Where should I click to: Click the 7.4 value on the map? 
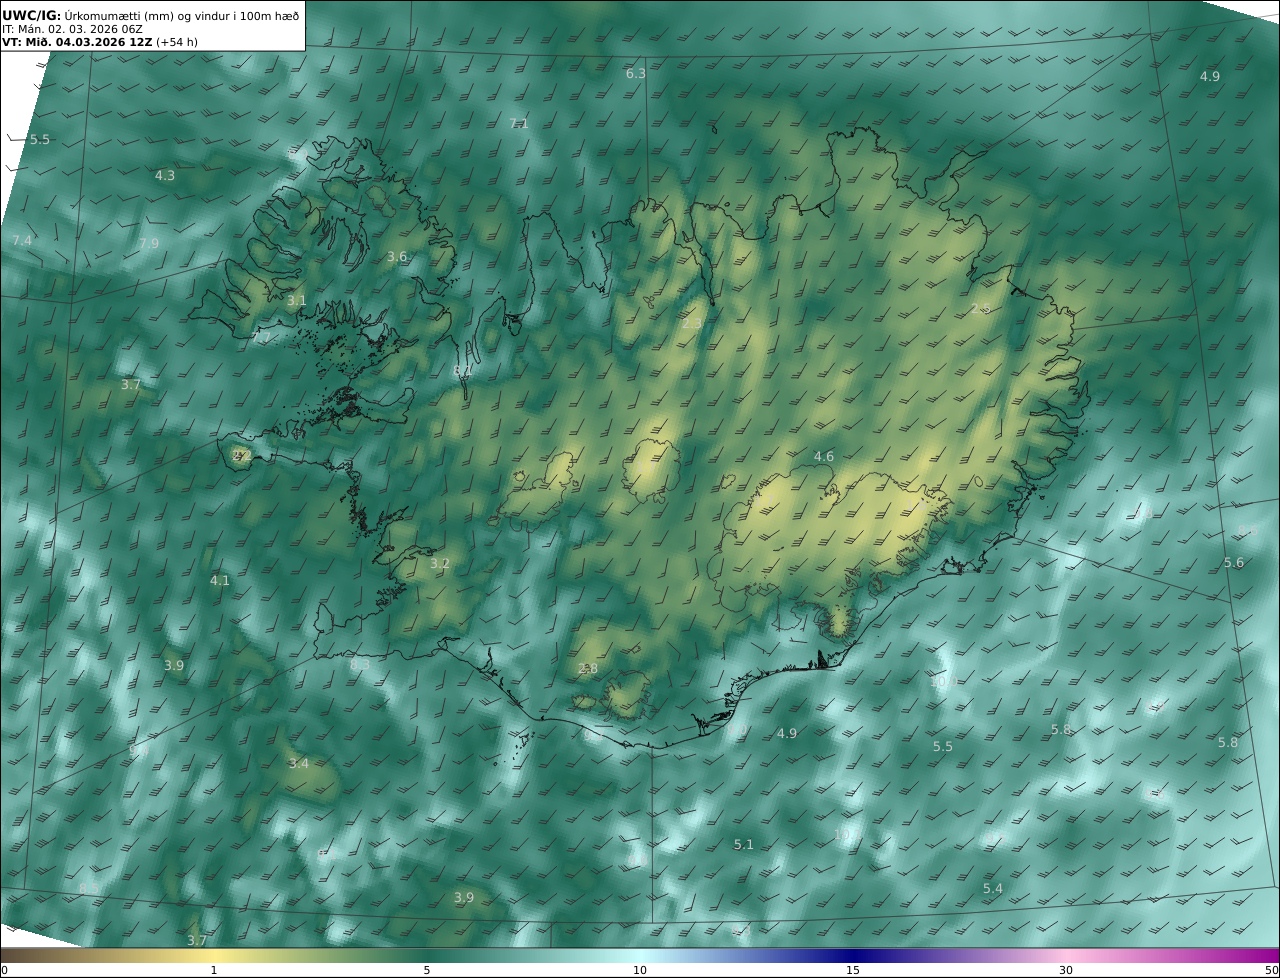tap(22, 242)
